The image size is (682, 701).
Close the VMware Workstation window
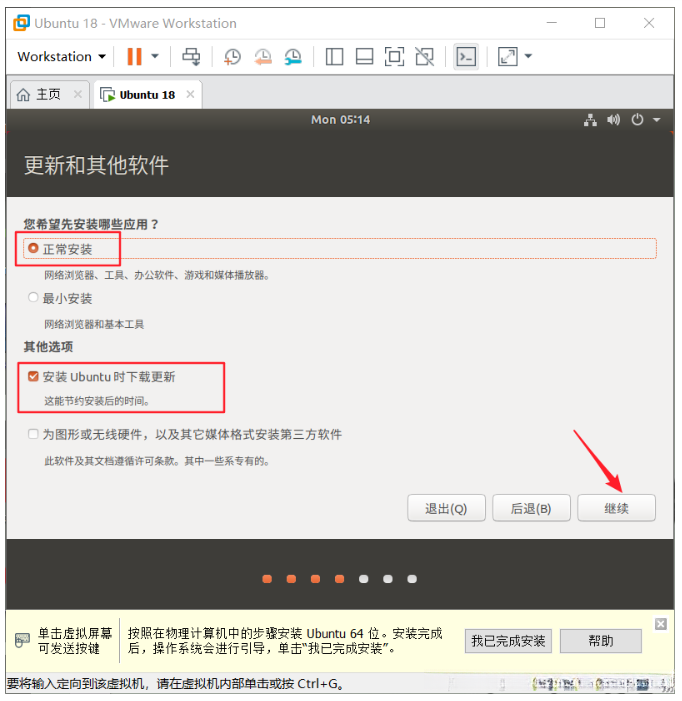click(648, 22)
